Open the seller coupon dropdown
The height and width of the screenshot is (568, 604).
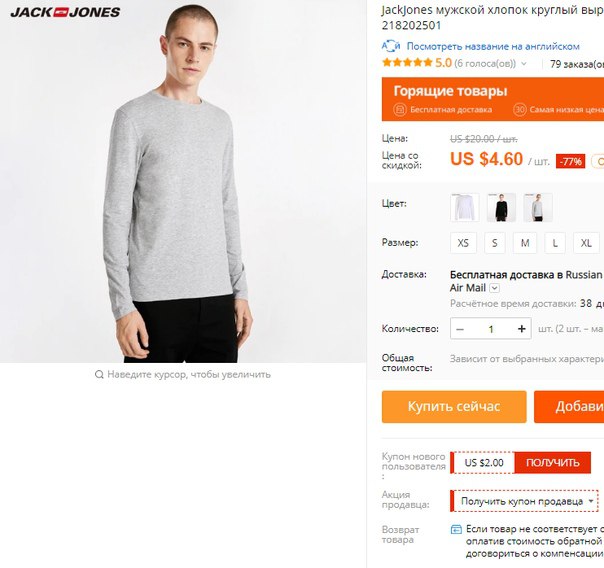[524, 501]
